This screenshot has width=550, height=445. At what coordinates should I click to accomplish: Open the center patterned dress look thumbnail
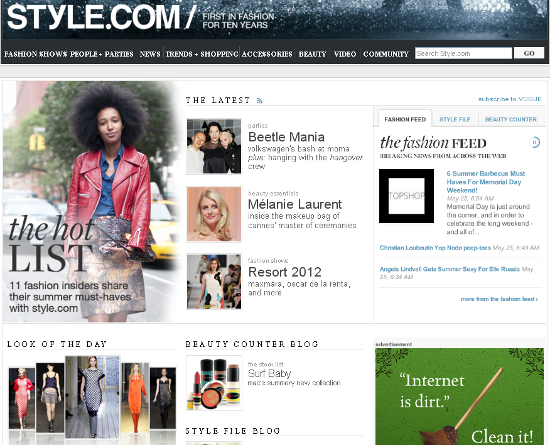[x=92, y=397]
